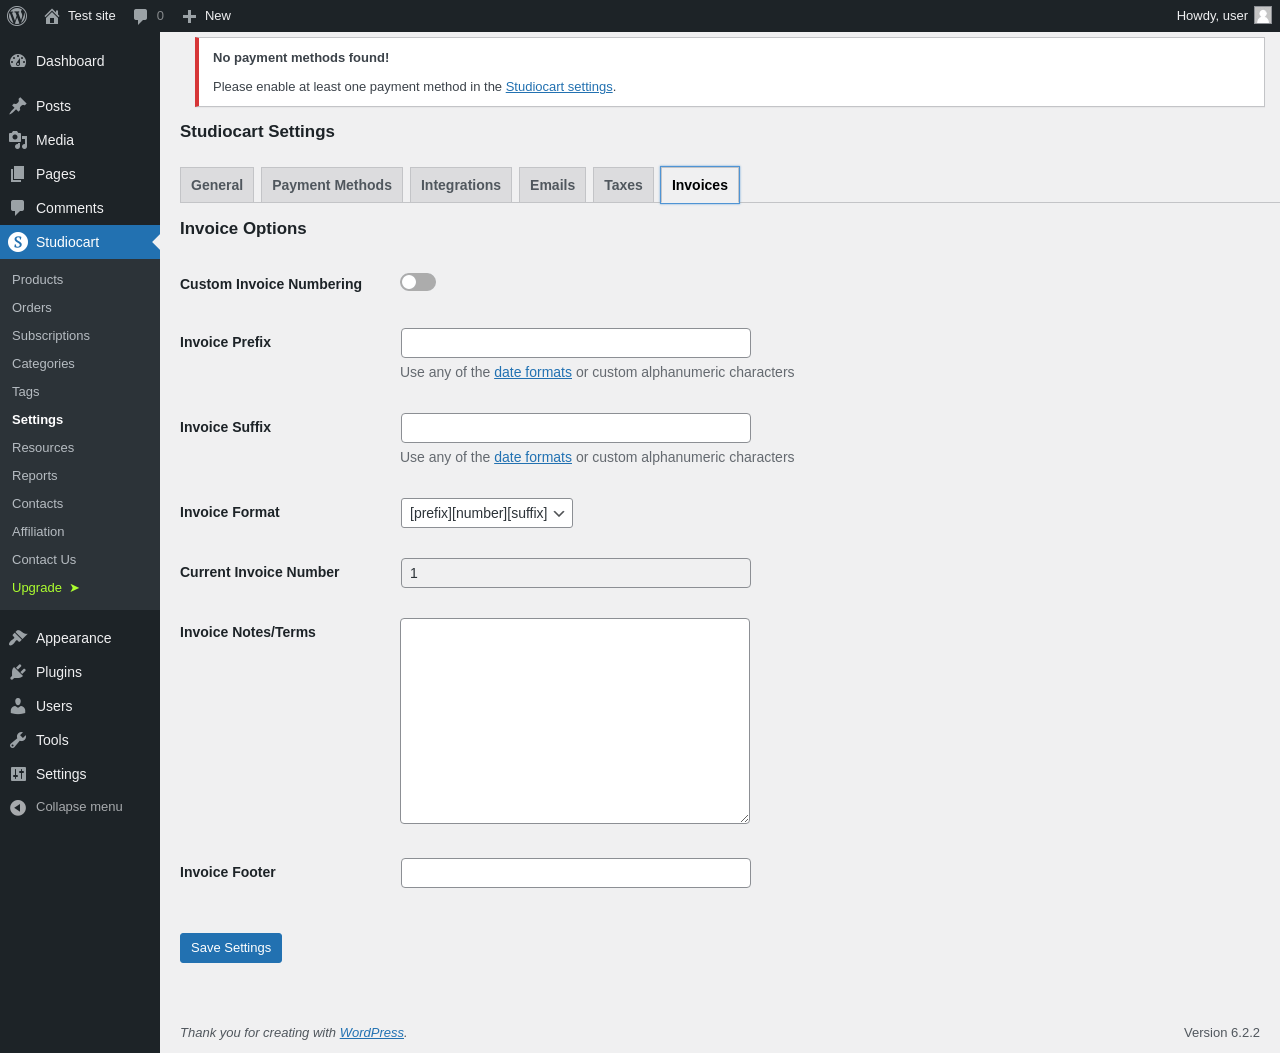
Task: Click Howdy, user account link
Action: 1223,16
